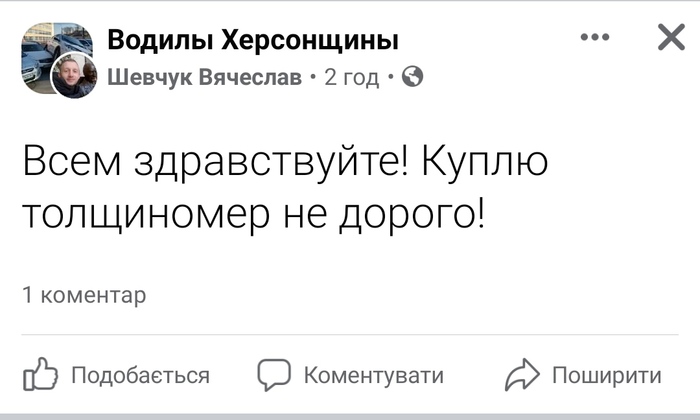
Task: Click the globe public-privacy icon
Action: coord(412,76)
